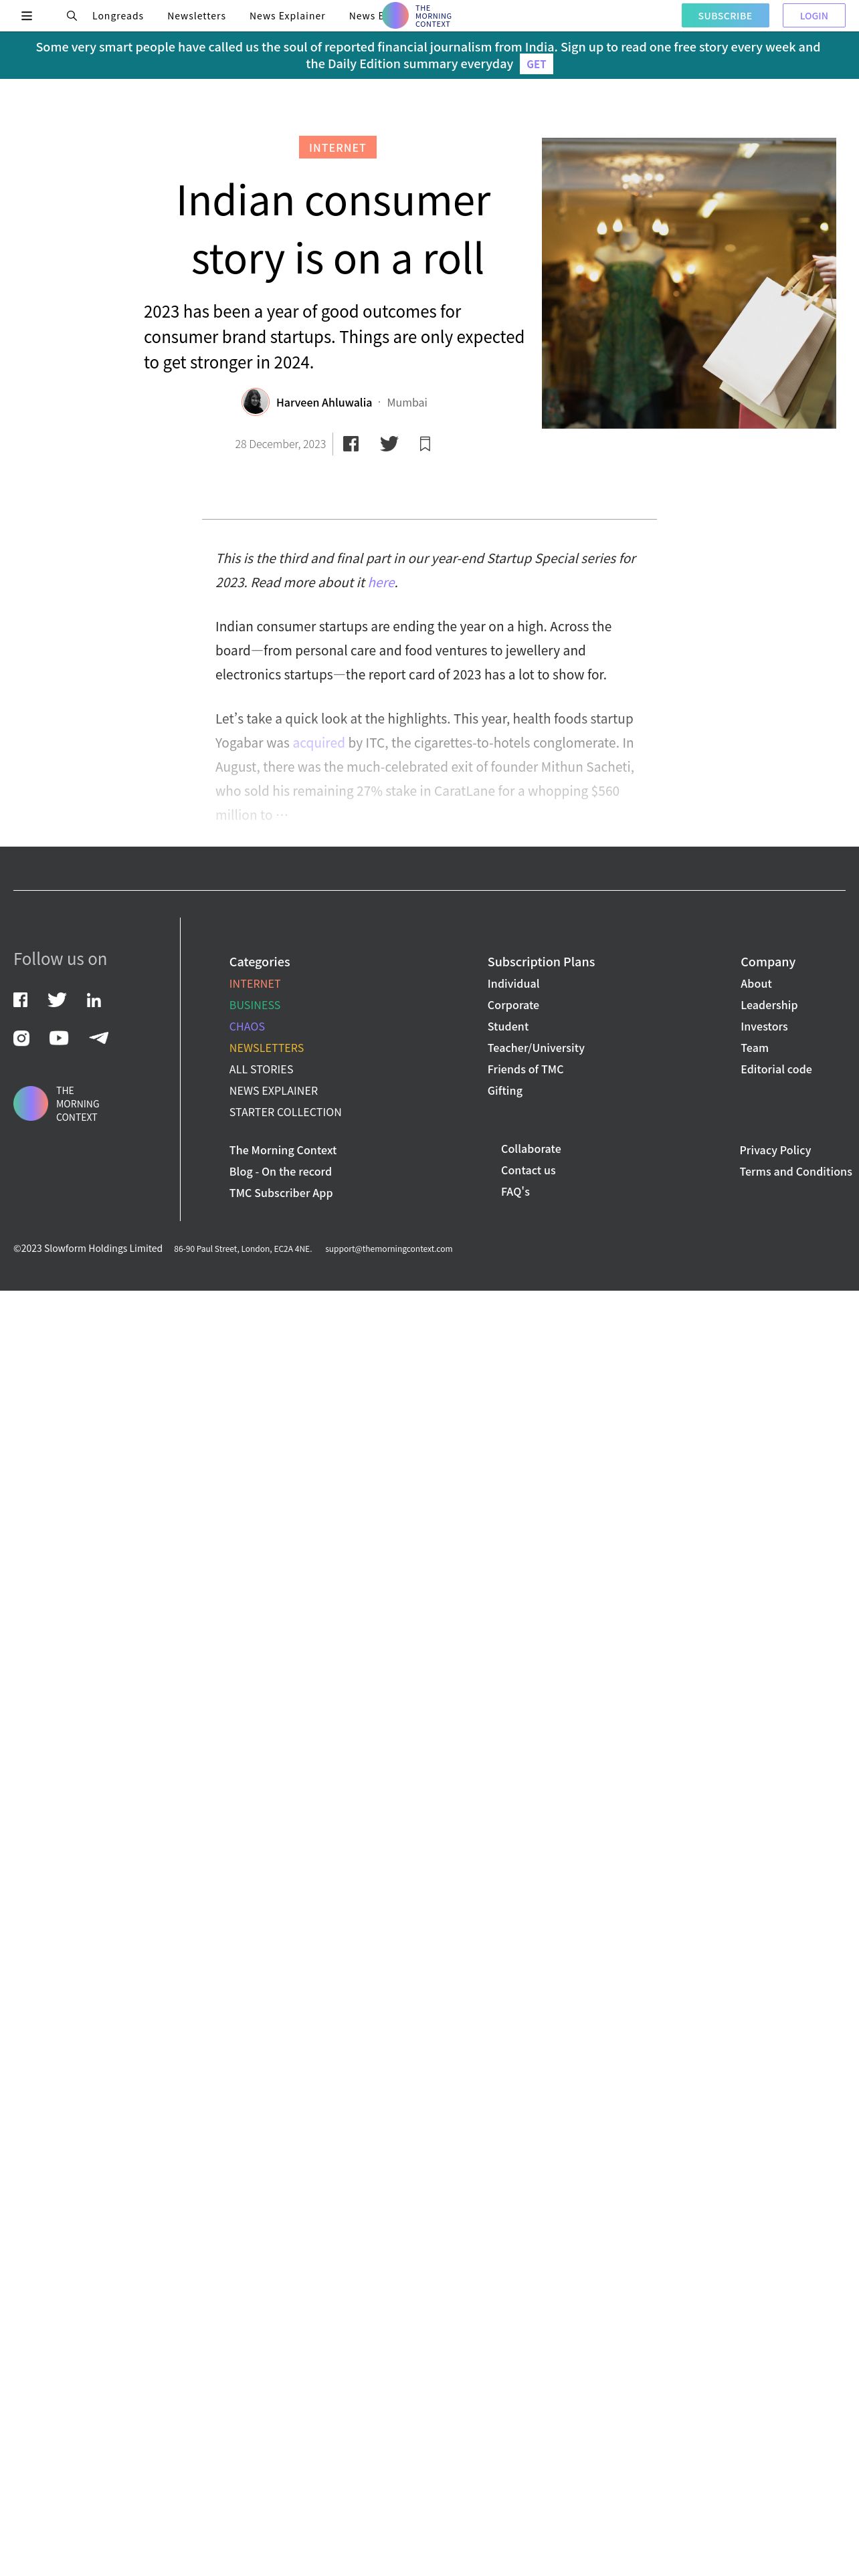Open Contact us link
This screenshot has height=2576, width=859.
[528, 1170]
